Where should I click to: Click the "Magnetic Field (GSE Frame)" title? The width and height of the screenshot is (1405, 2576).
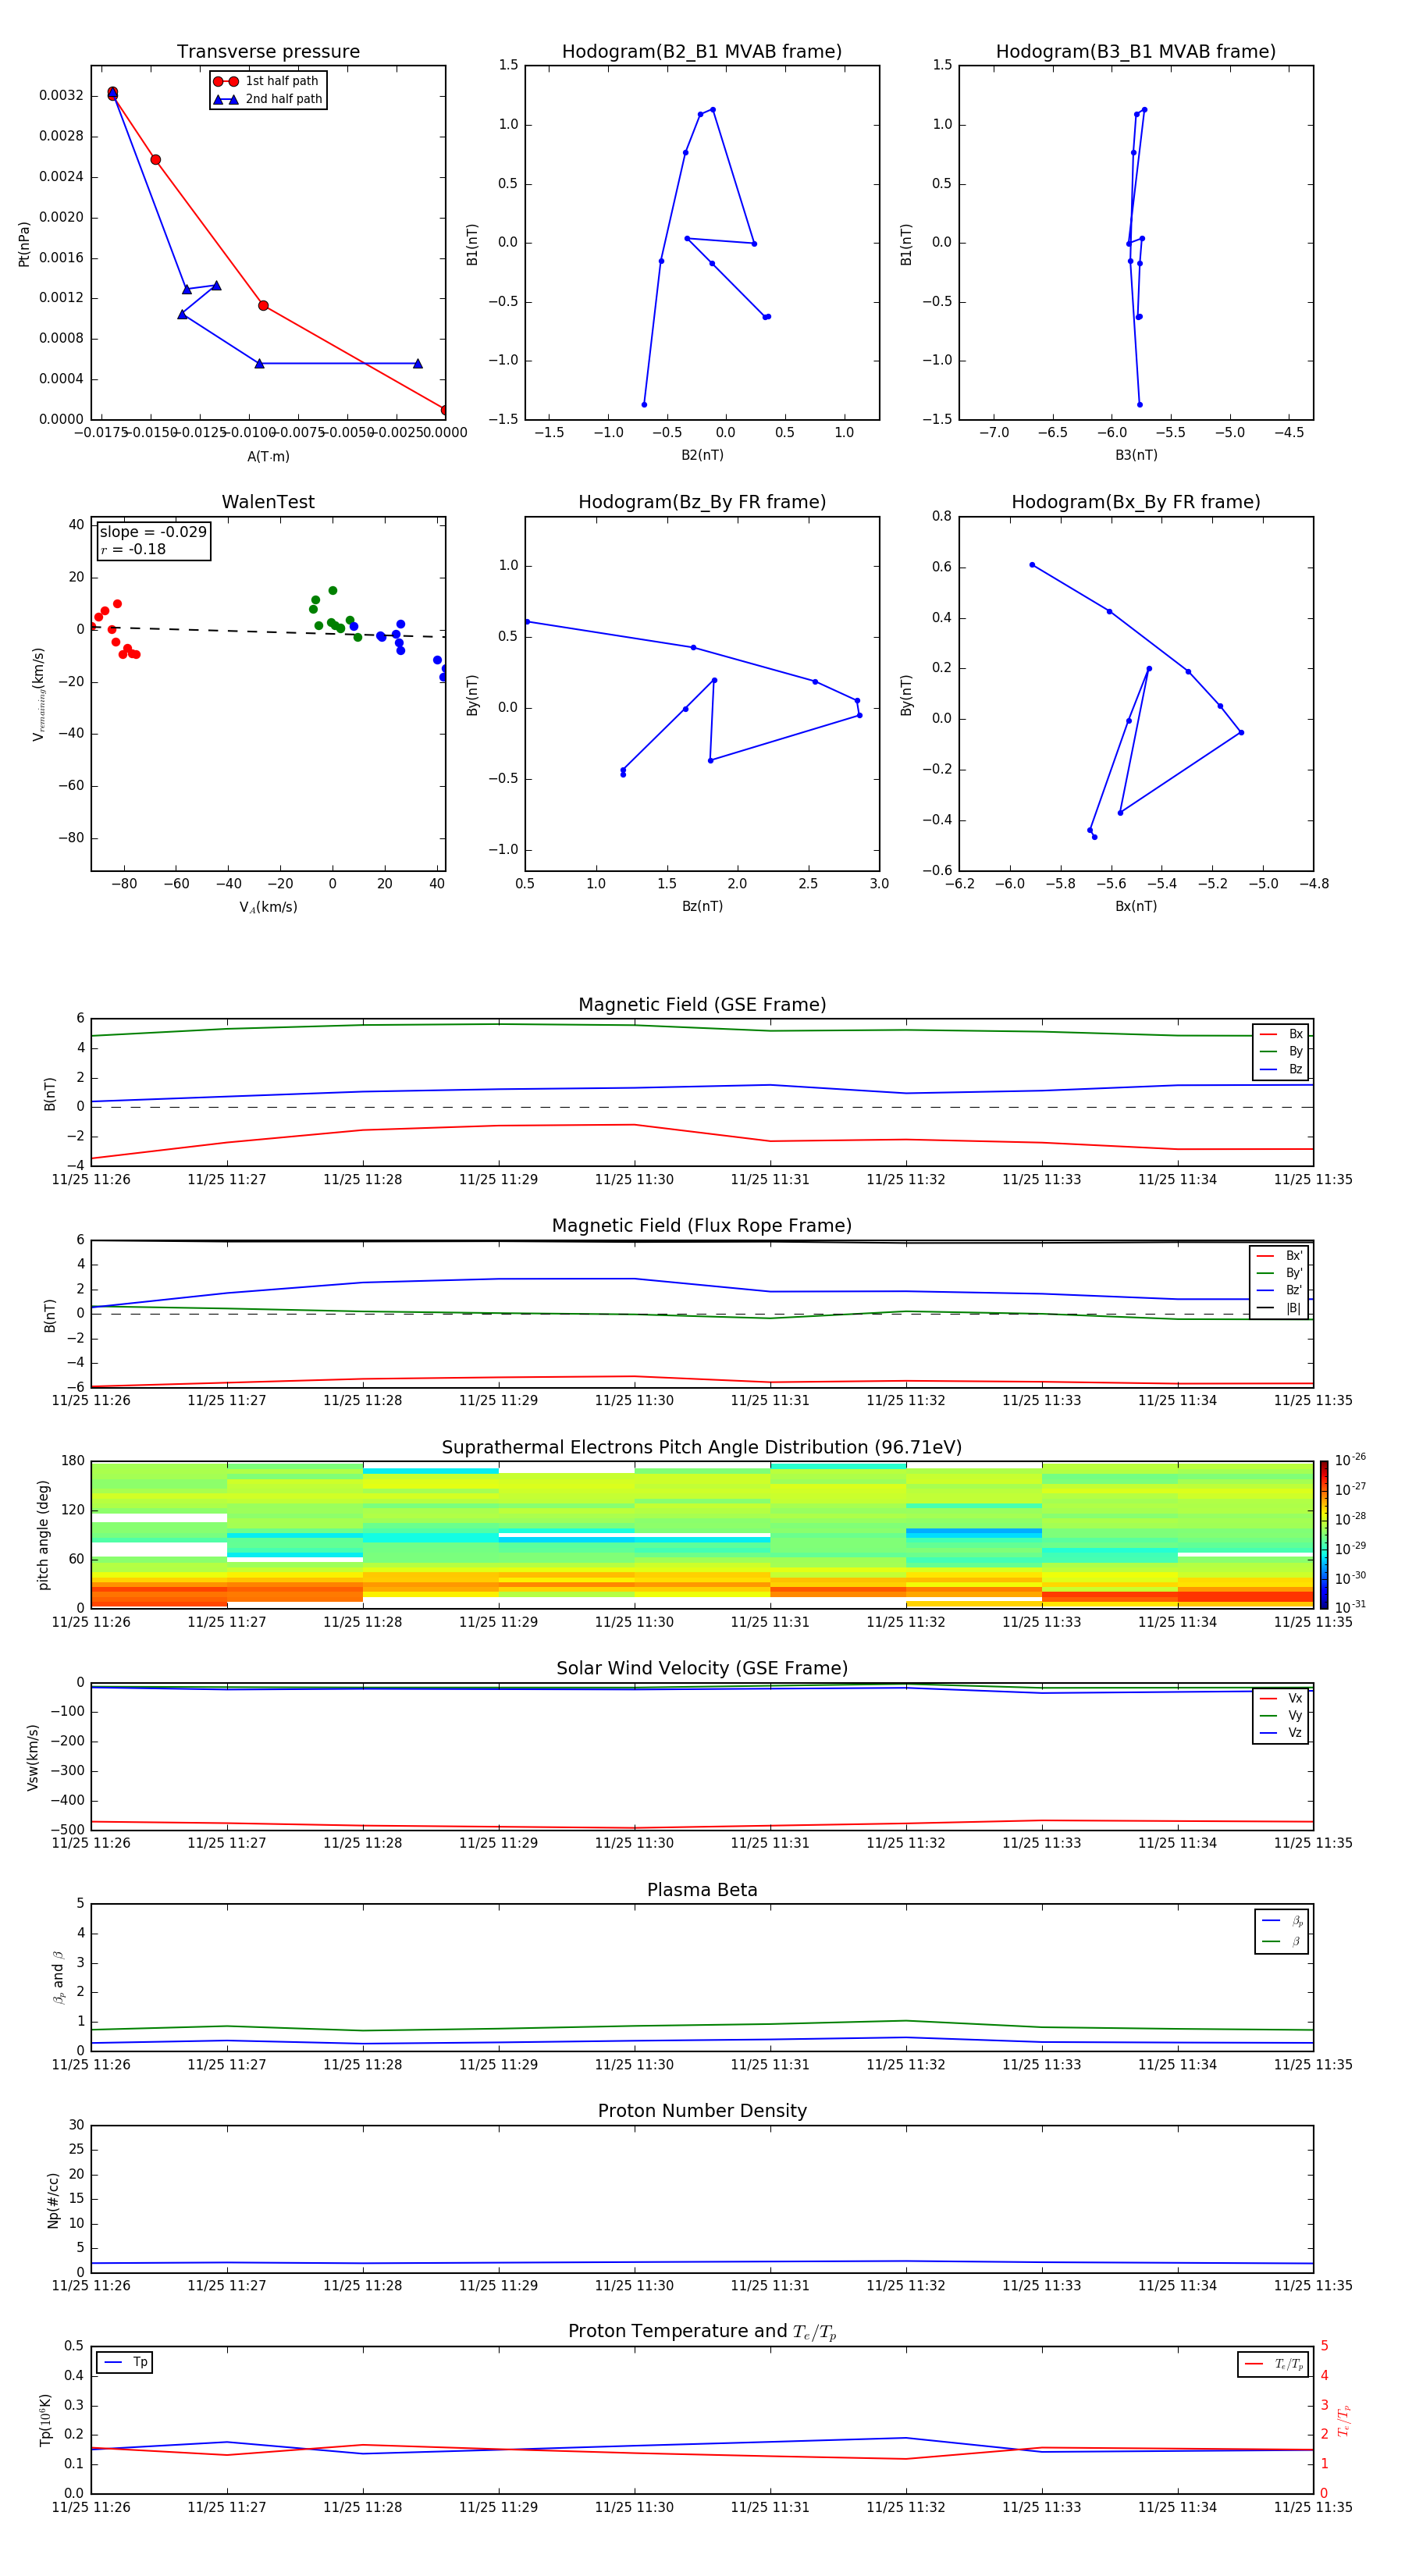702,1005
